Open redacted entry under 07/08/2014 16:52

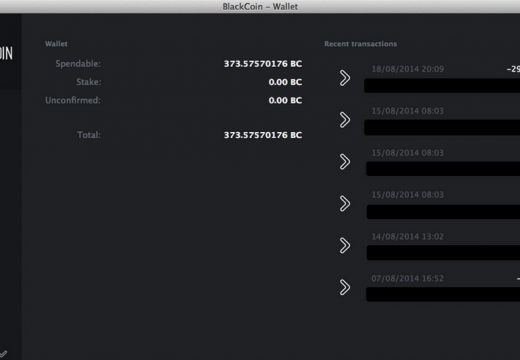443,295
